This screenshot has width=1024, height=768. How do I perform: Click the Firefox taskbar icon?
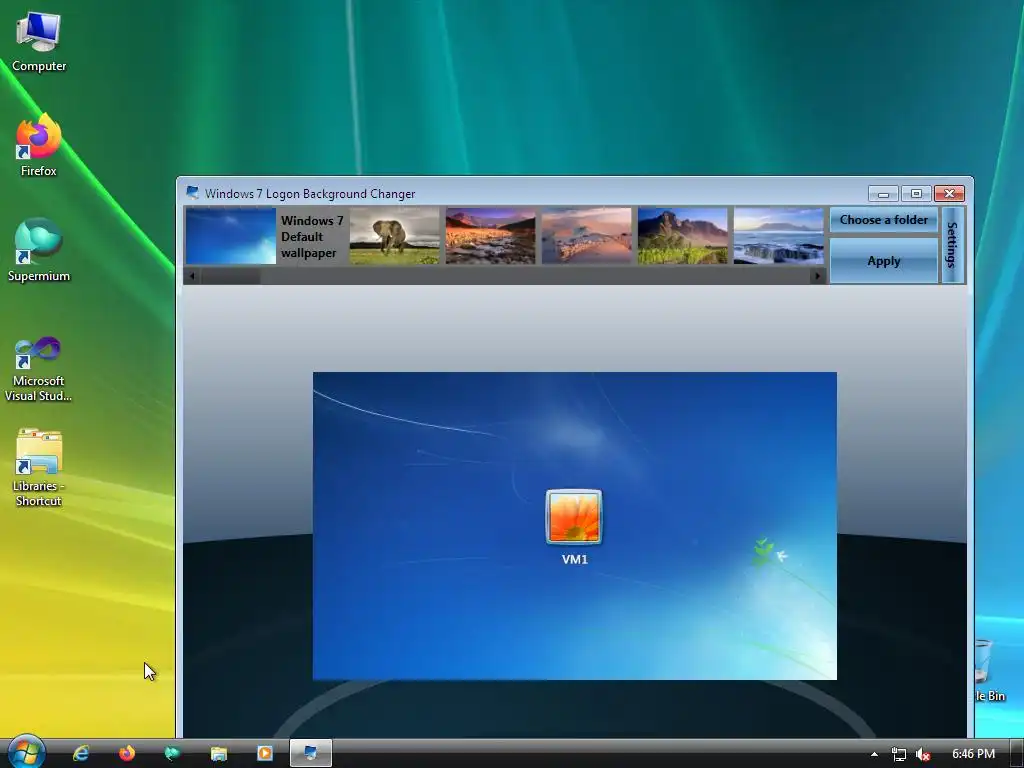pyautogui.click(x=127, y=753)
